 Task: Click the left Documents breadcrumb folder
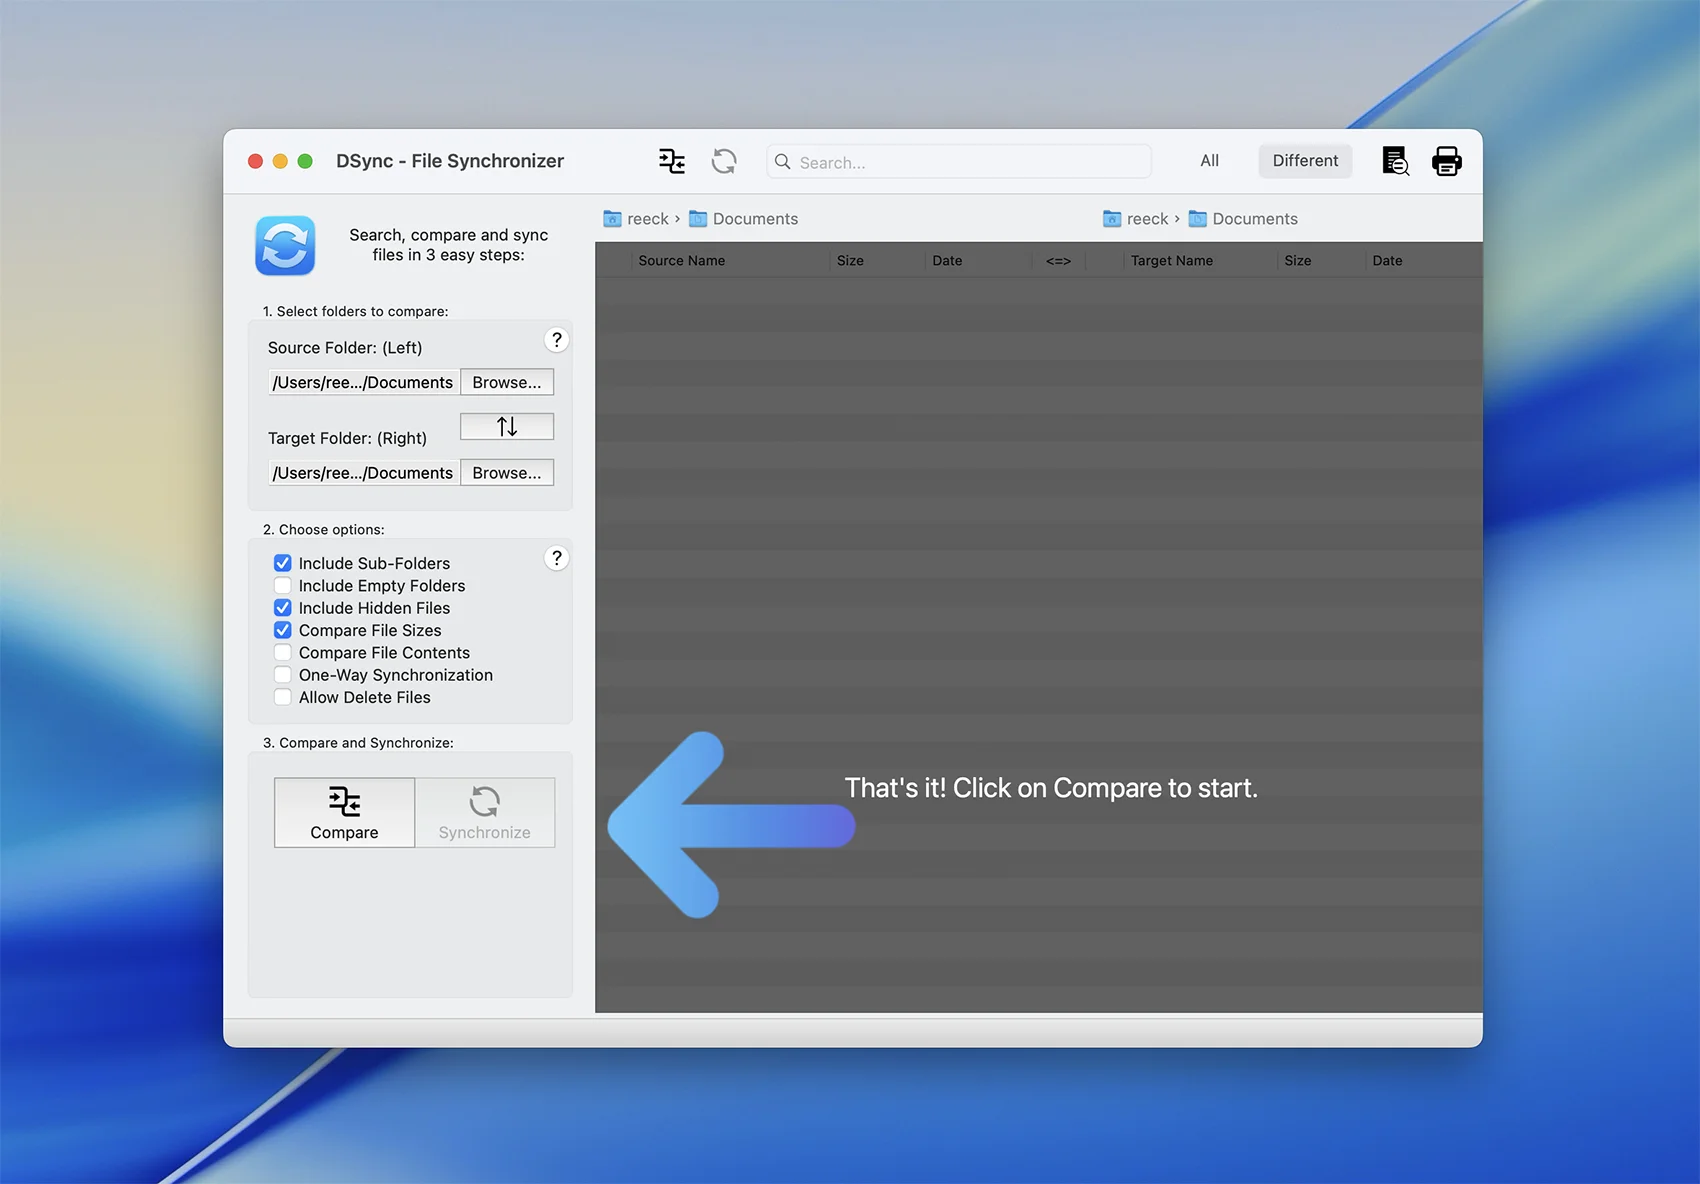[x=754, y=219]
